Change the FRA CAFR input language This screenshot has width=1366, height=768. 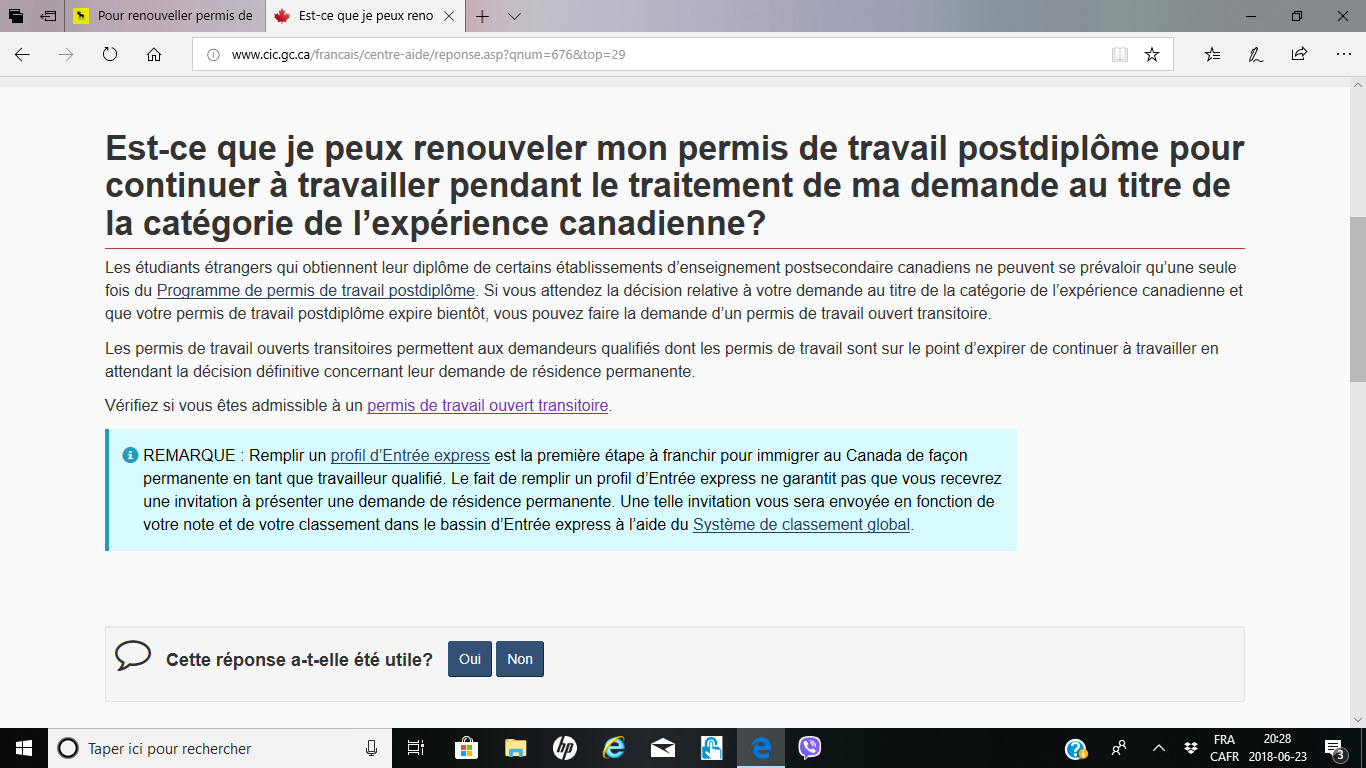[1224, 748]
